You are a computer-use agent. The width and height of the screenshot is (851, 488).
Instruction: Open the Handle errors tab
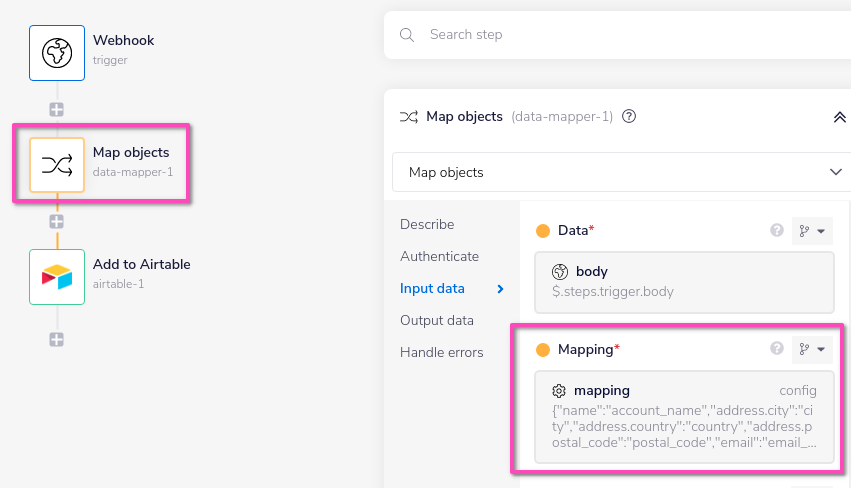click(x=441, y=352)
